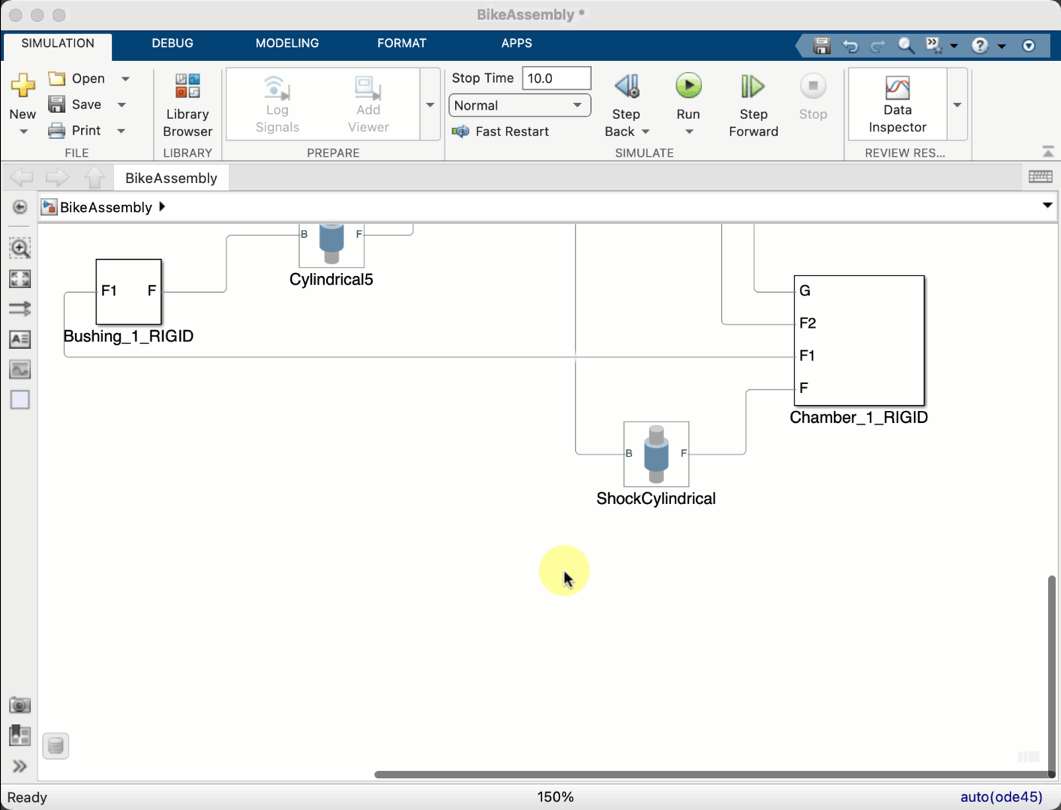Image resolution: width=1061 pixels, height=810 pixels.
Task: Expand the Open file dropdown arrow
Action: pyautogui.click(x=124, y=78)
